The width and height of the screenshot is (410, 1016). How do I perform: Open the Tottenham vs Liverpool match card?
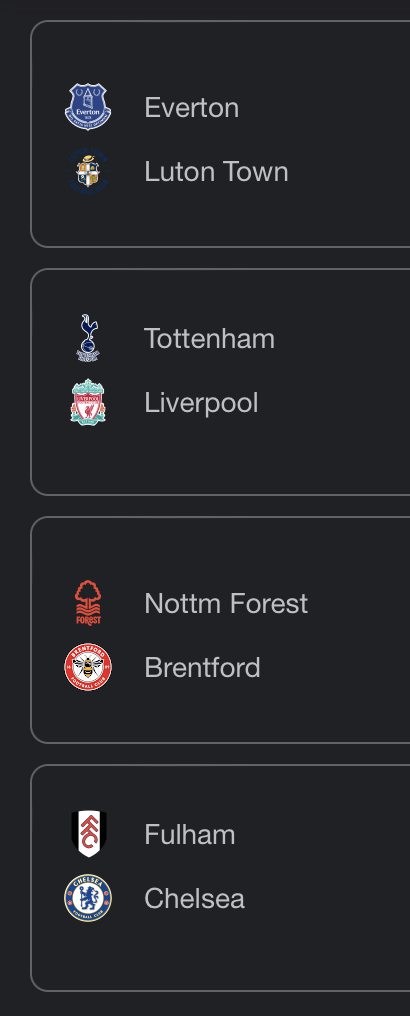click(220, 382)
